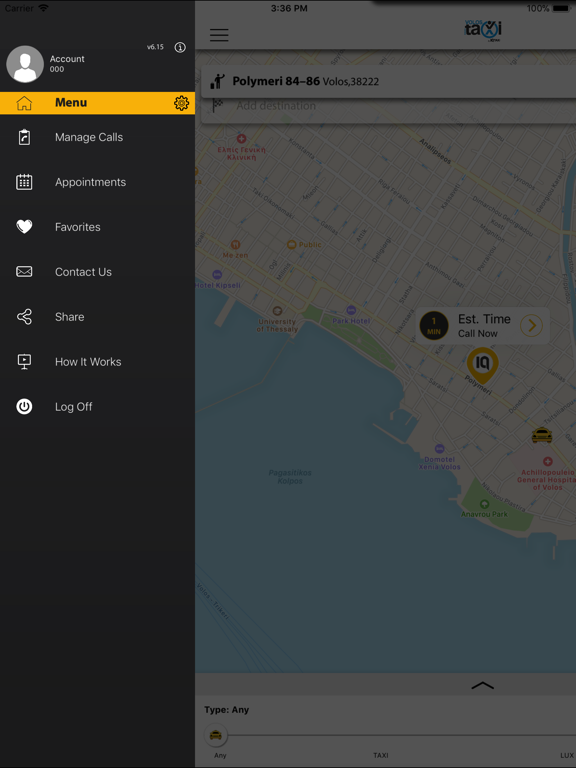Screen dimensions: 576x768
Task: Open How It Works
Action: [x=97, y=362]
